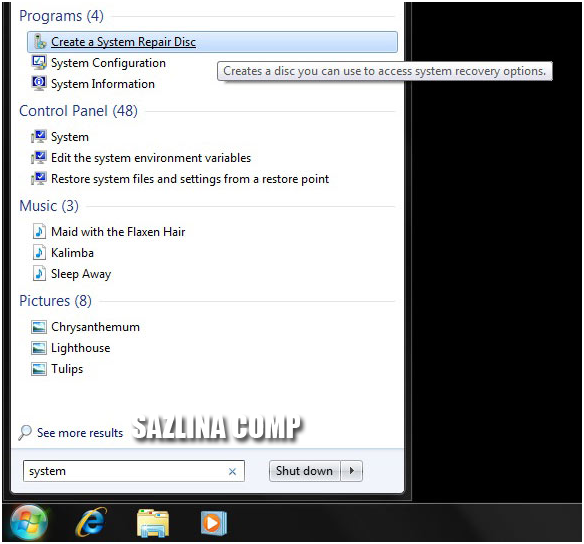Click the 'Maid with the Flaxen Hair' text

tap(118, 232)
